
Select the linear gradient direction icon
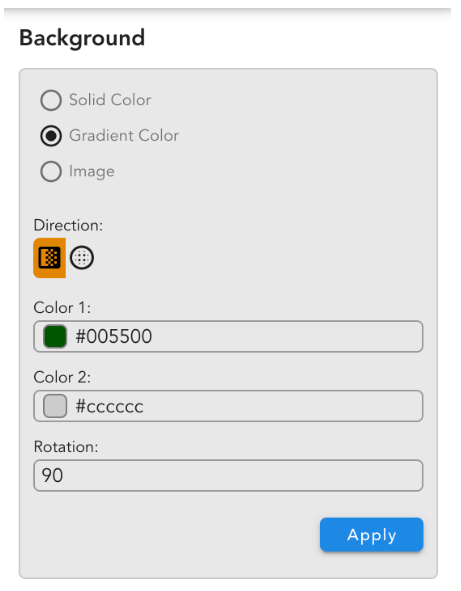pyautogui.click(x=49, y=258)
